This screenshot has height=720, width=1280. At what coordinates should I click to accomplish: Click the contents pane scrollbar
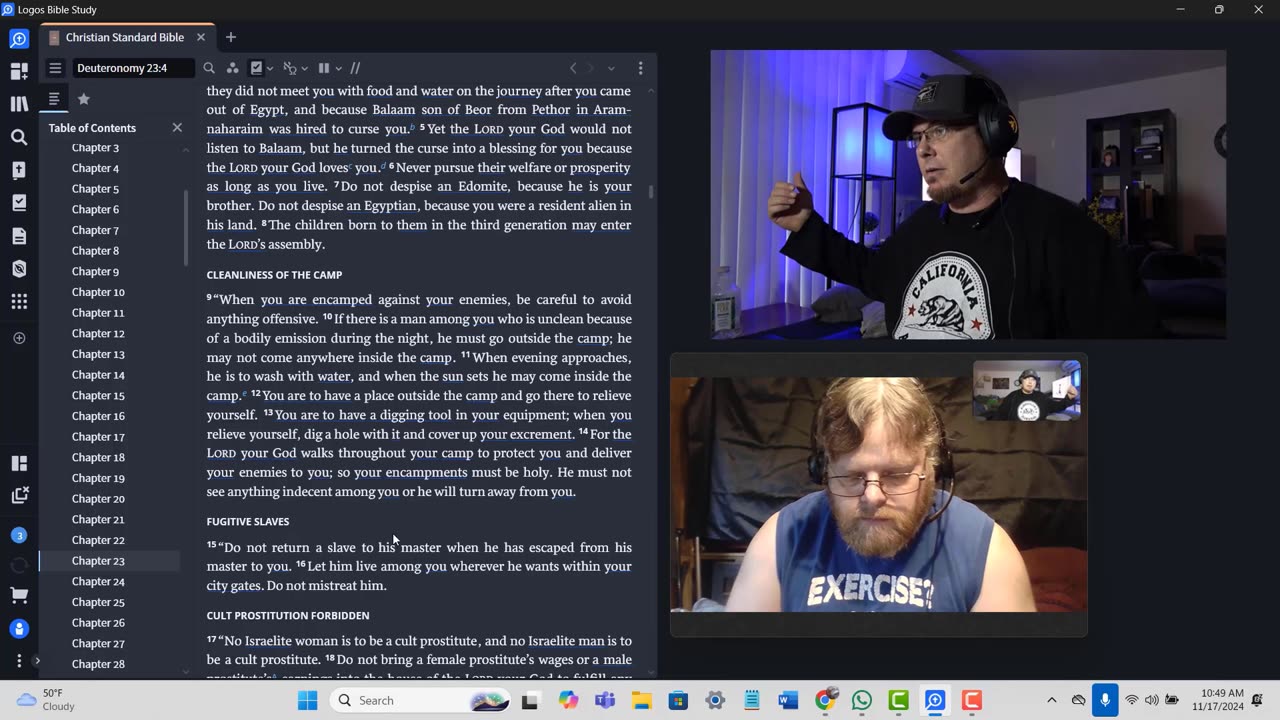point(186,228)
